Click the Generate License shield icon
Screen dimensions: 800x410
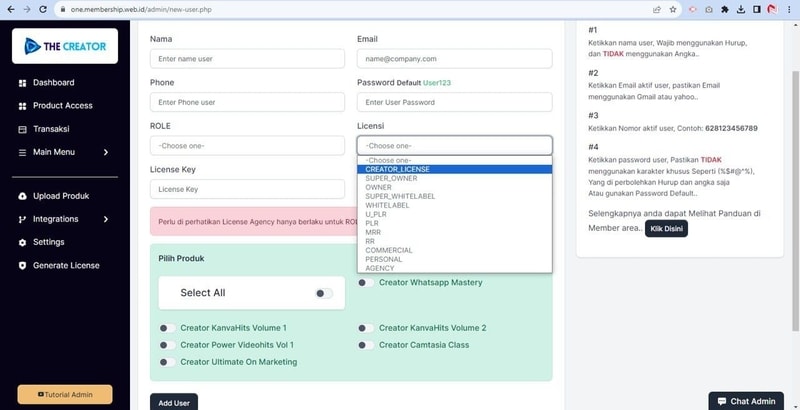point(22,265)
